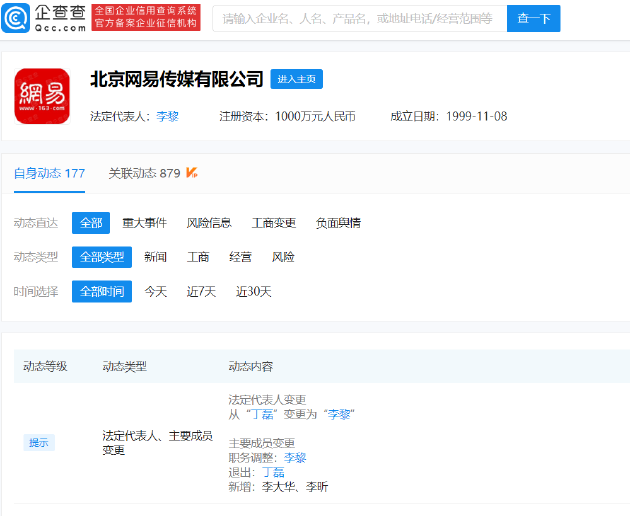Filter by 重大事件
The height and width of the screenshot is (516, 630).
(144, 223)
